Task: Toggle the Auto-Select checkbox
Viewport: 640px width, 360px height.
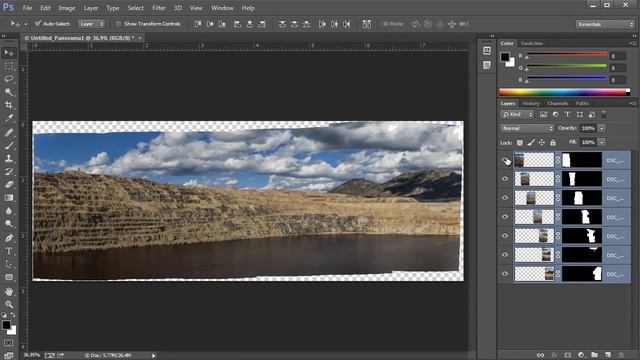Action: (x=38, y=24)
